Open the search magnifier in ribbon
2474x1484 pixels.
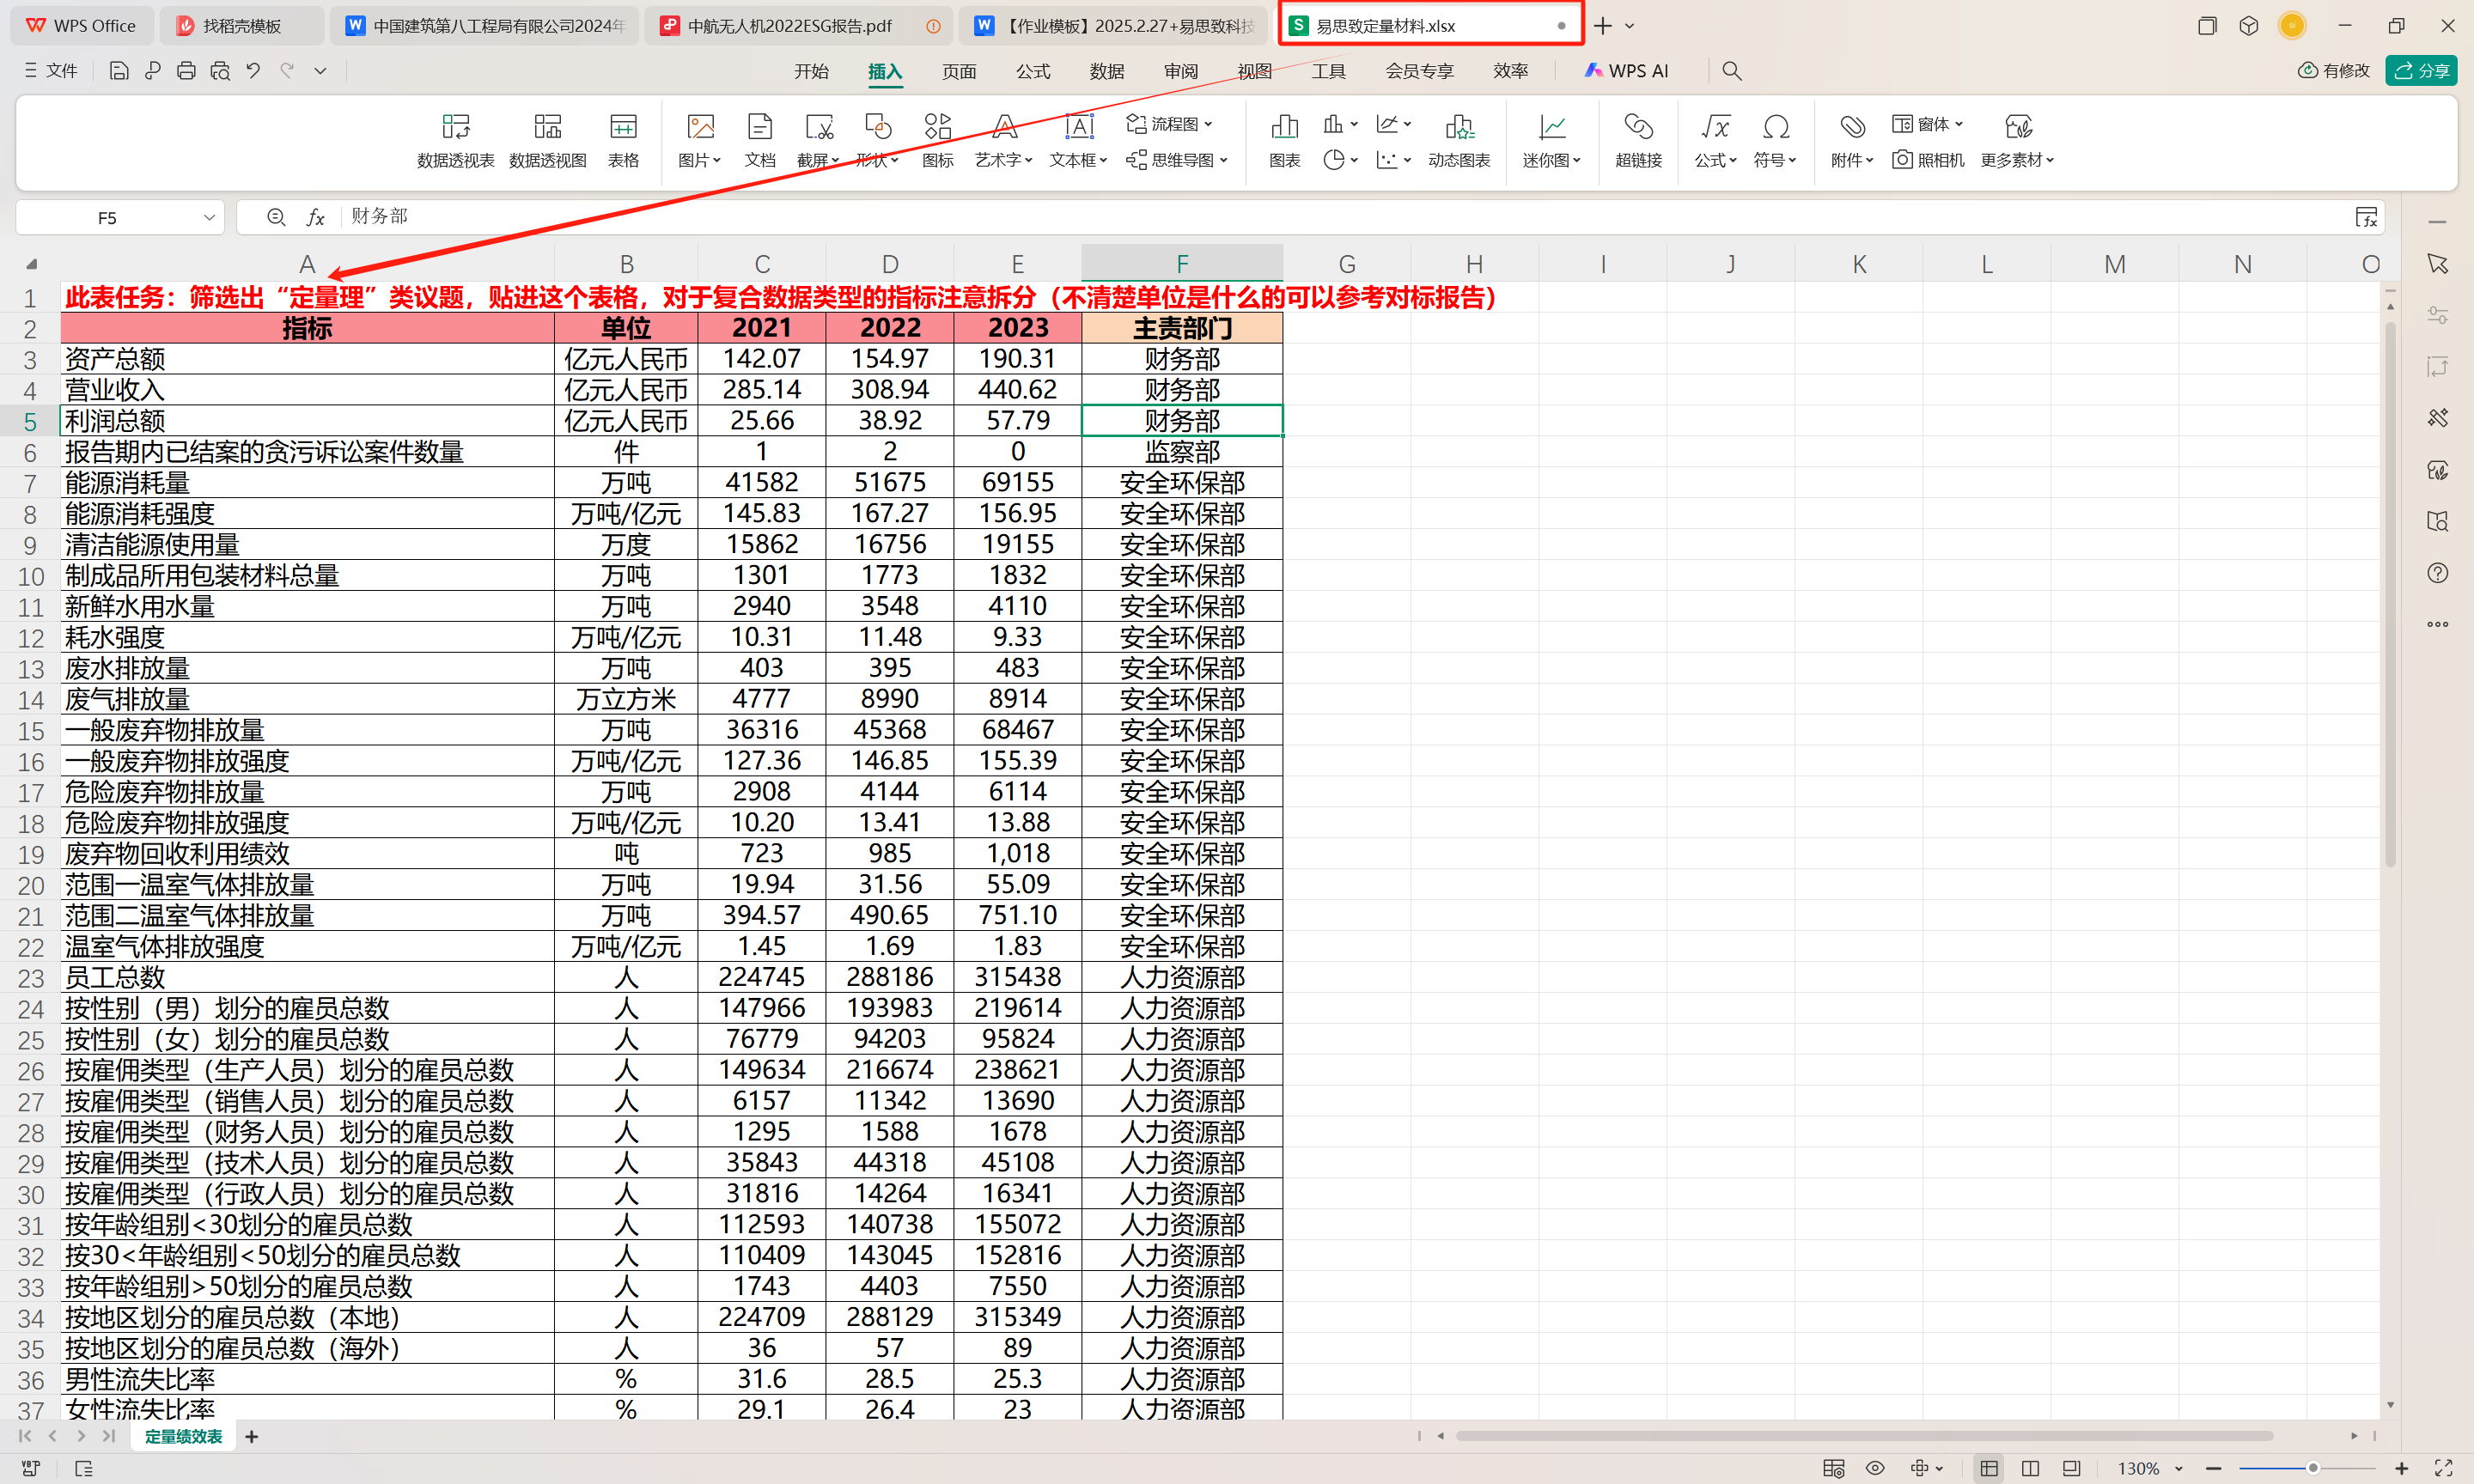pos(1732,71)
